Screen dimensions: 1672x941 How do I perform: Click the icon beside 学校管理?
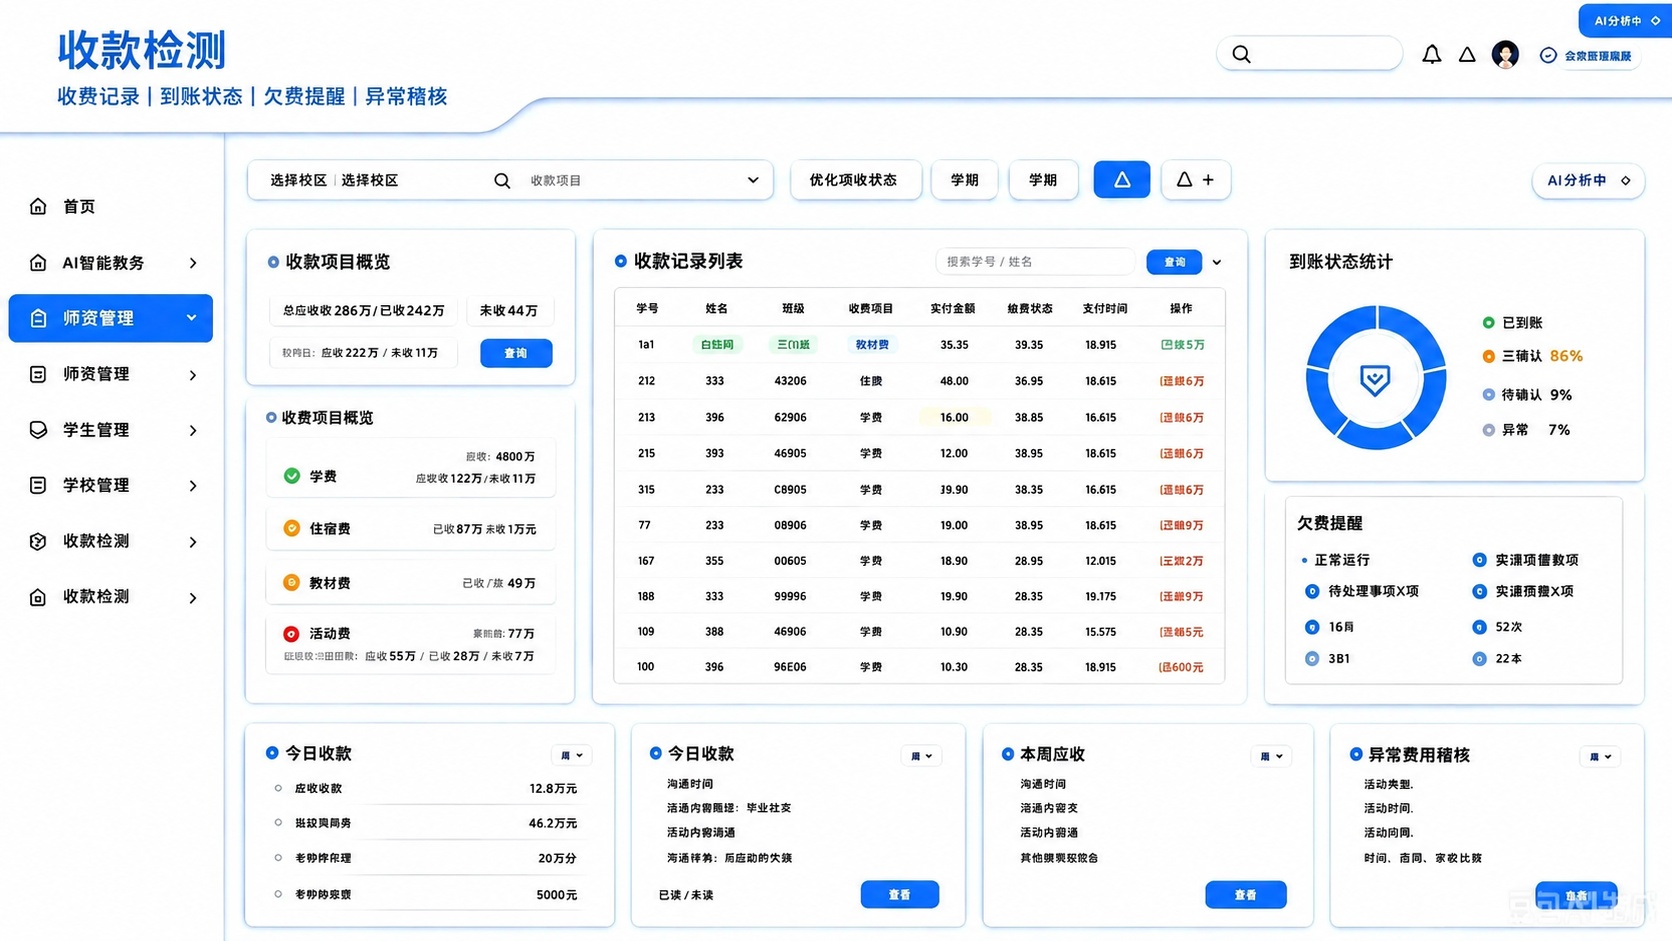38,485
